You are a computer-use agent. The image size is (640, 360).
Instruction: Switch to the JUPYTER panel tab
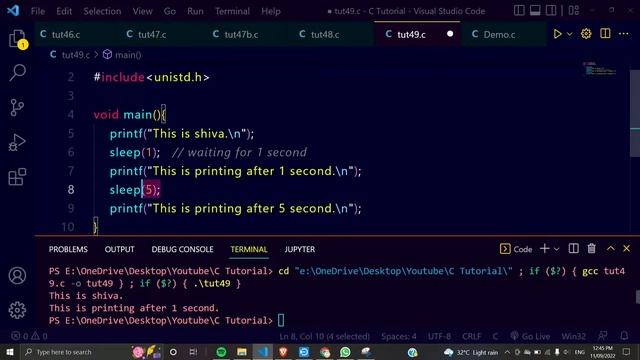300,249
